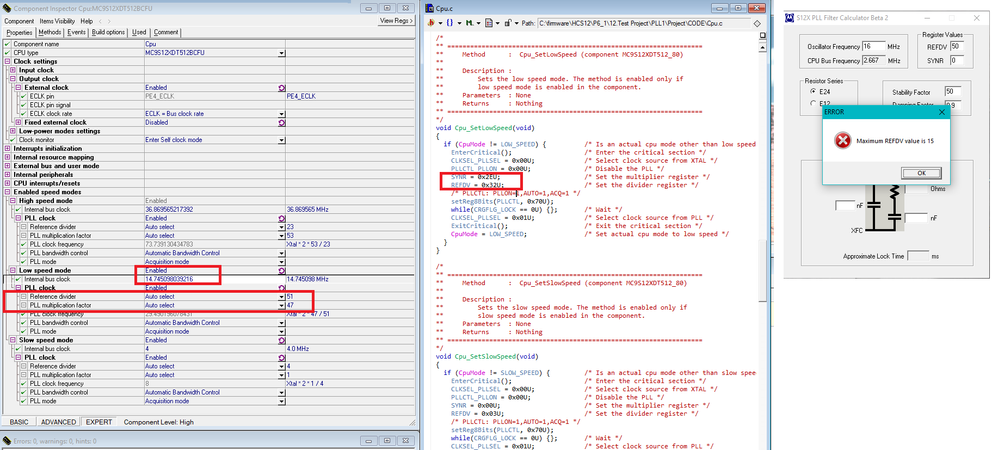The width and height of the screenshot is (998, 450).
Task: Collapse the Clock settings tree node
Action: tap(7, 61)
